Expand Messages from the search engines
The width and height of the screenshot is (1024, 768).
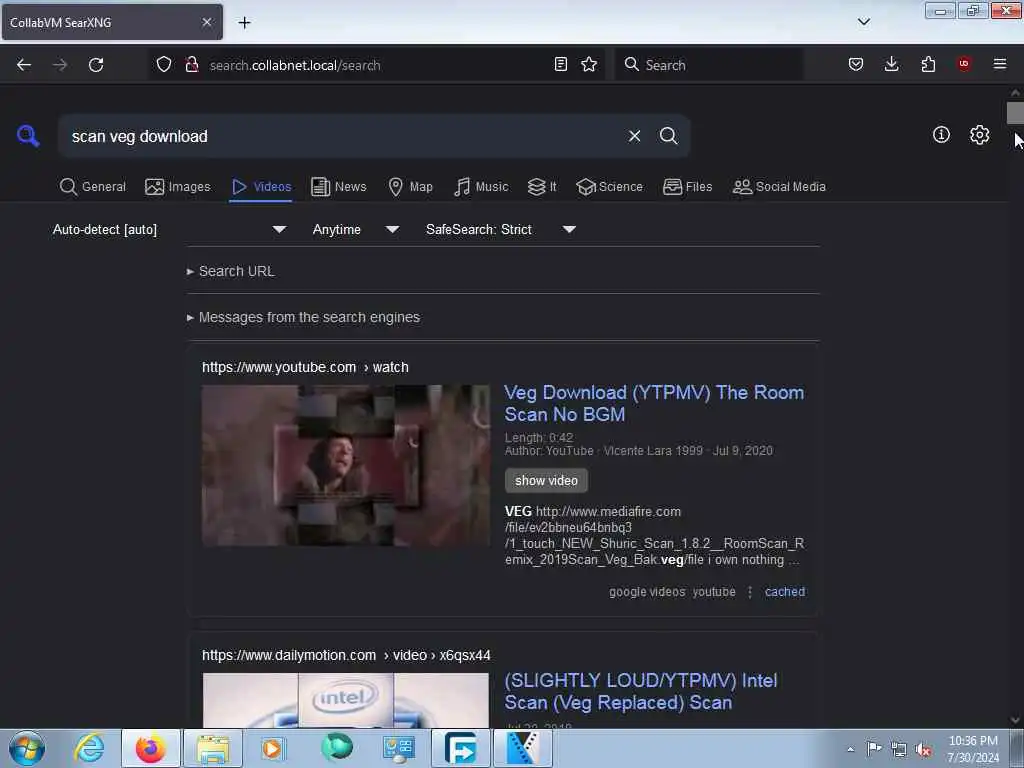click(303, 317)
